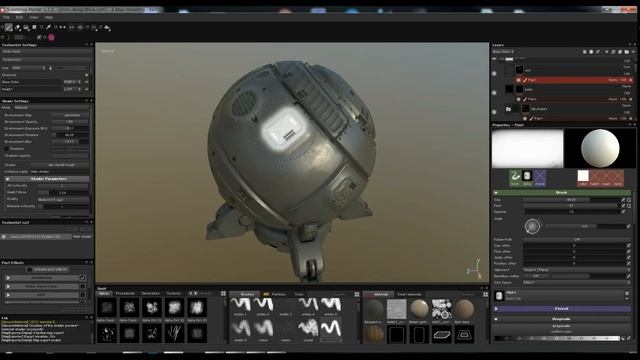Toggle visibility of the top layer
640x360 pixels.
[494, 73]
